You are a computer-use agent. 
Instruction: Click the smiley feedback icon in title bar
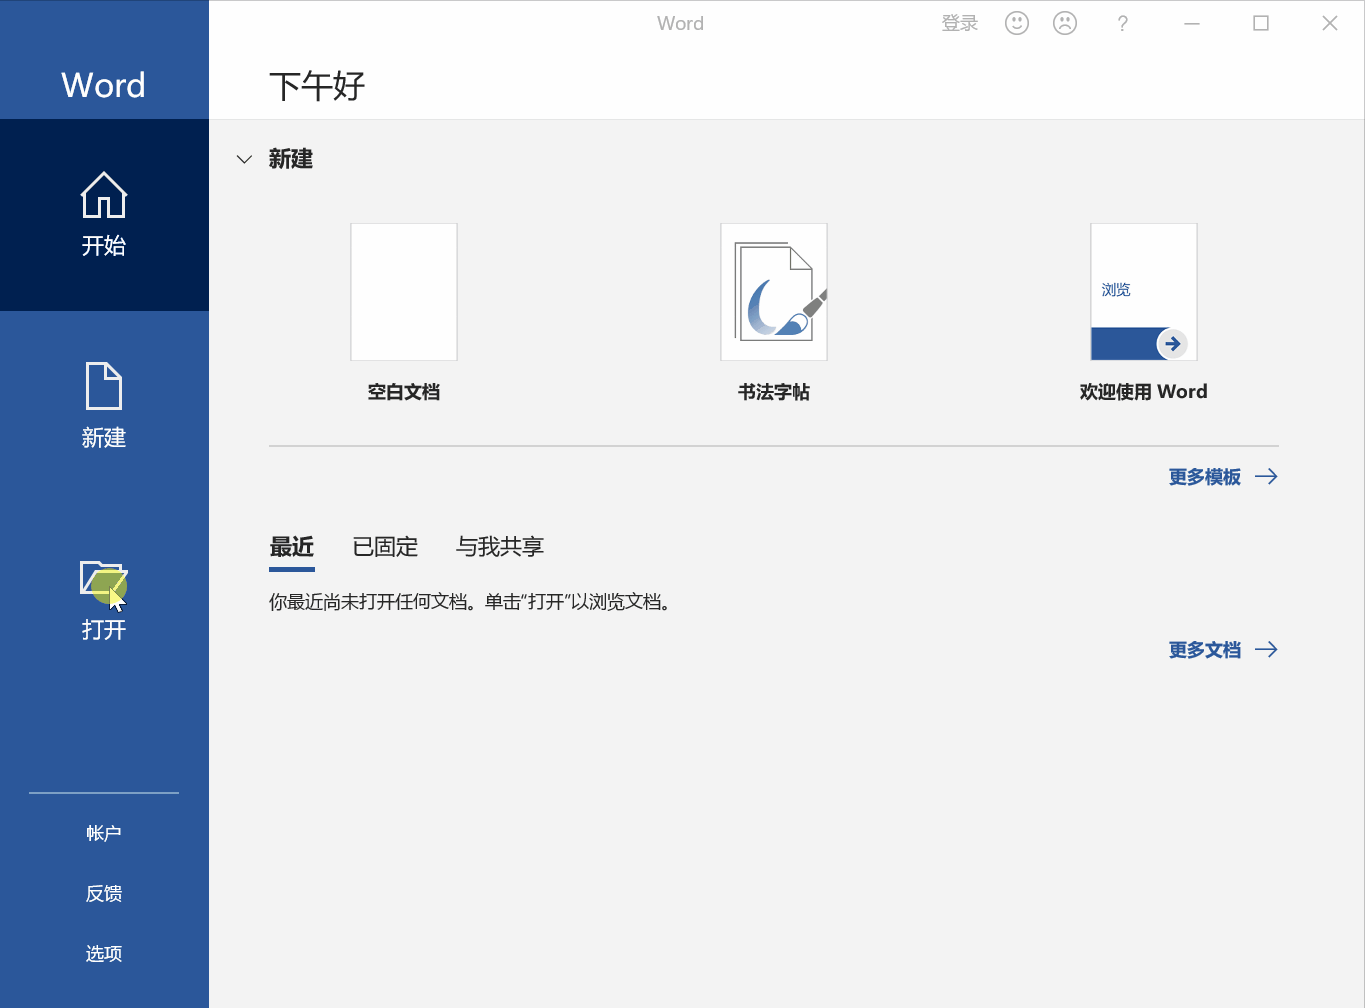click(1016, 22)
